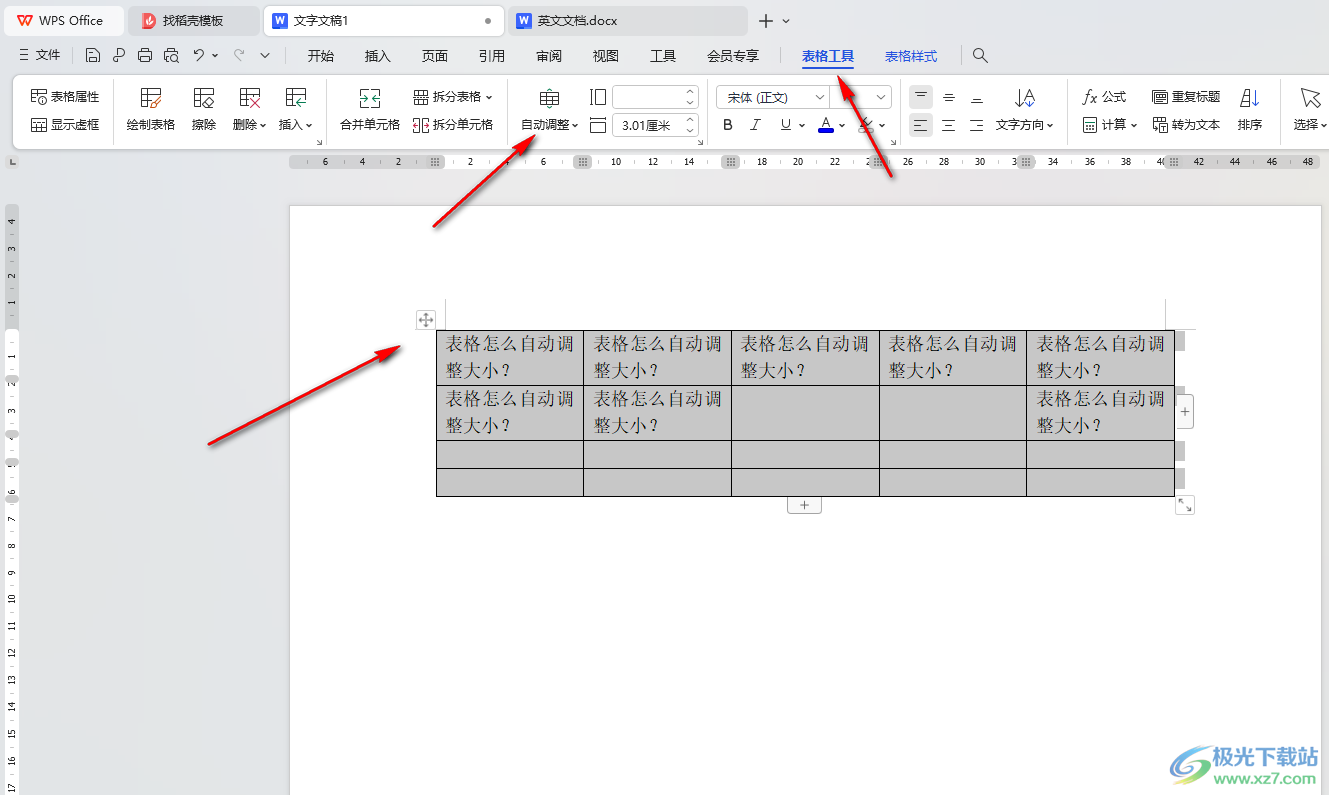1329x795 pixels.
Task: Align cell text right
Action: (977, 125)
